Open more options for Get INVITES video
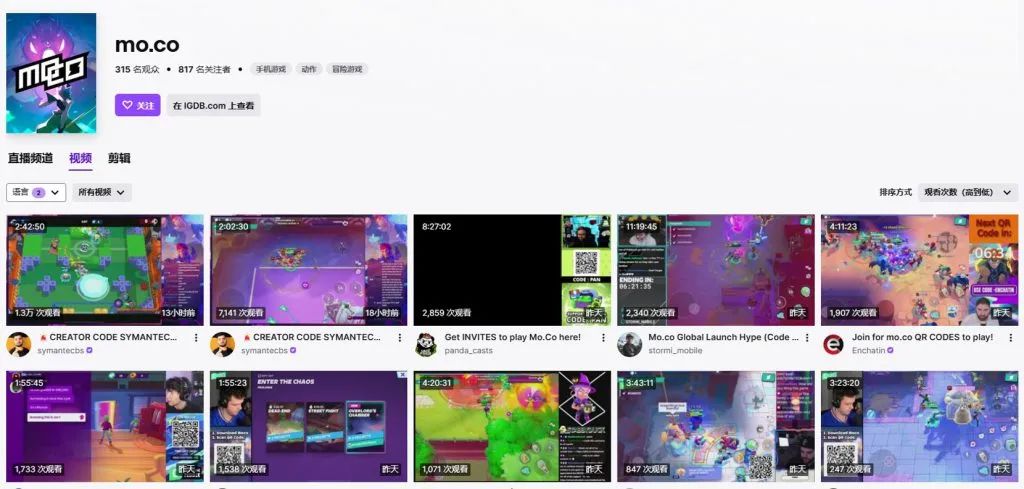 (x=603, y=338)
